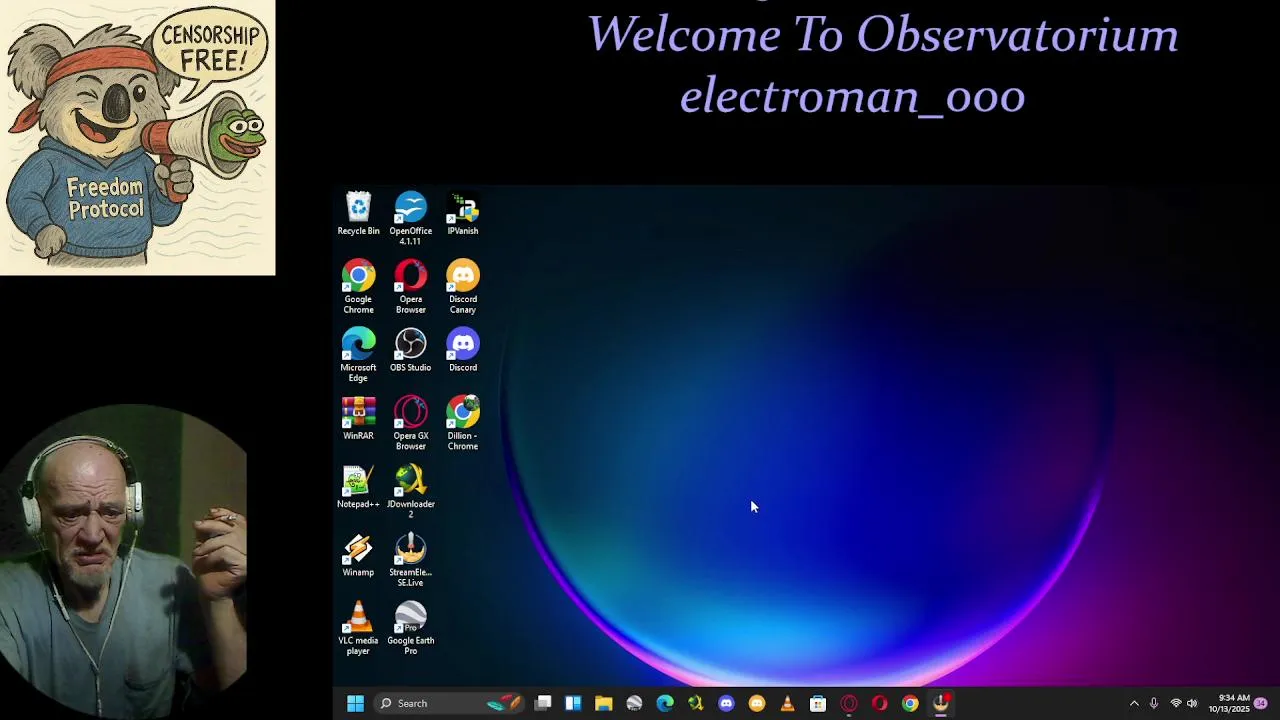Open the Widgets taskbar icon
Viewport: 1280px width, 720px height.
(x=573, y=703)
